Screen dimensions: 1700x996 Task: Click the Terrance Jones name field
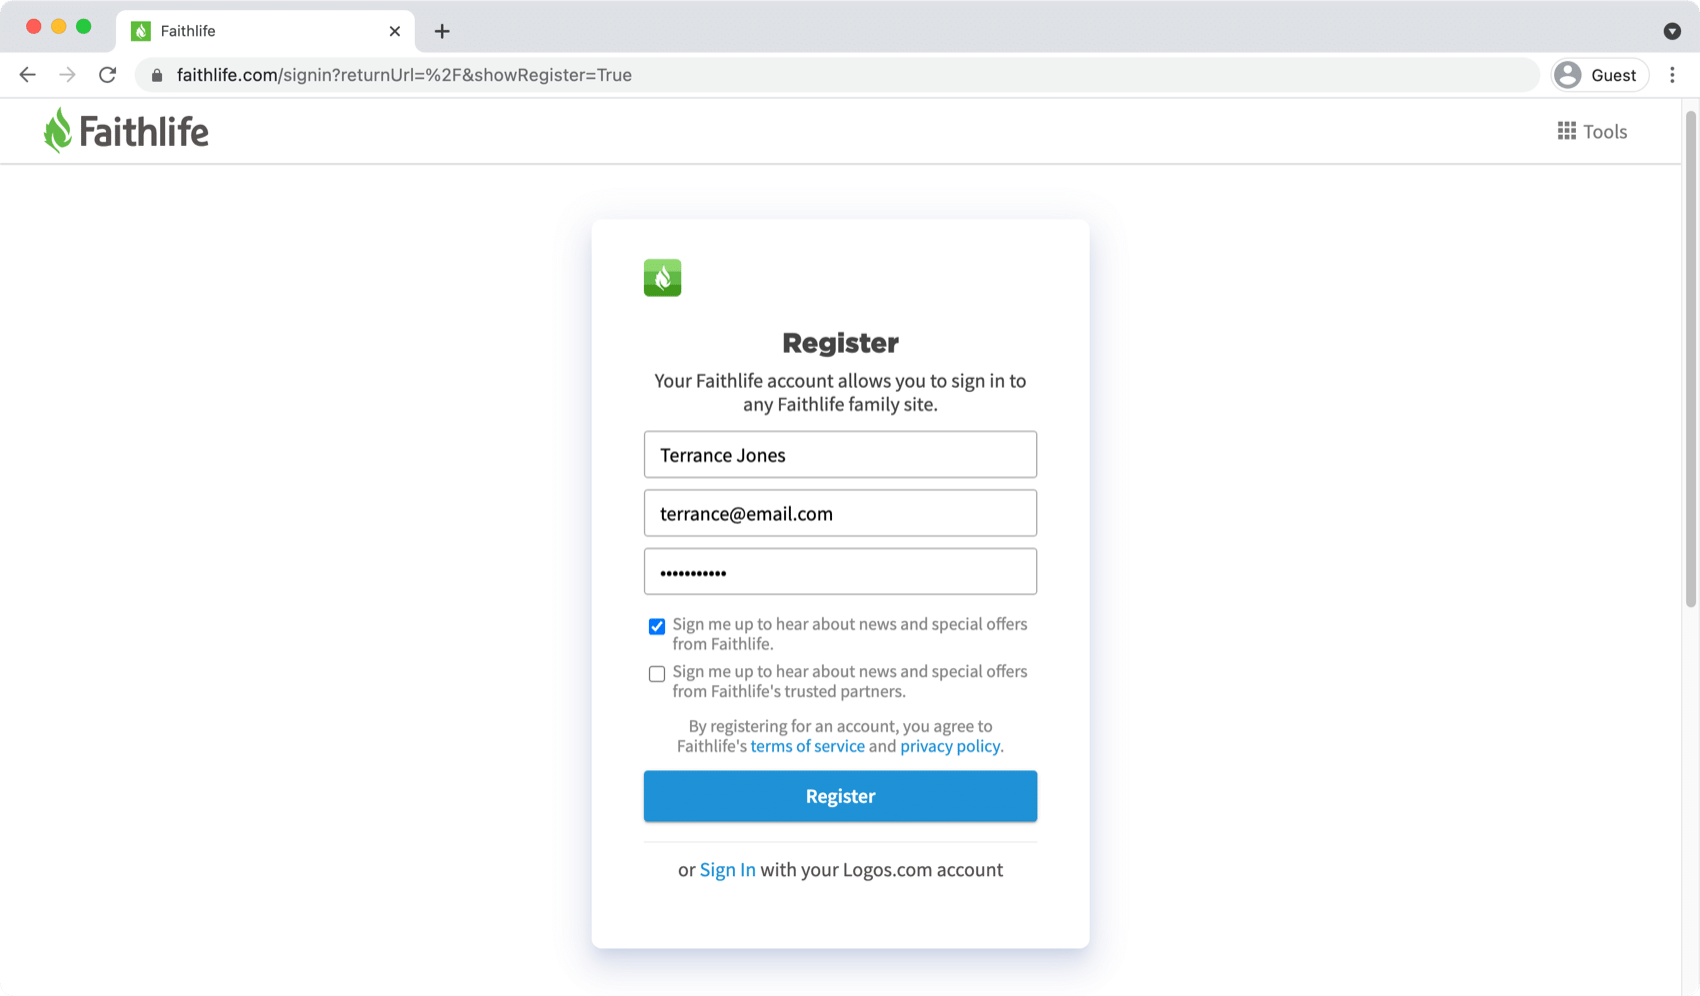click(x=840, y=455)
